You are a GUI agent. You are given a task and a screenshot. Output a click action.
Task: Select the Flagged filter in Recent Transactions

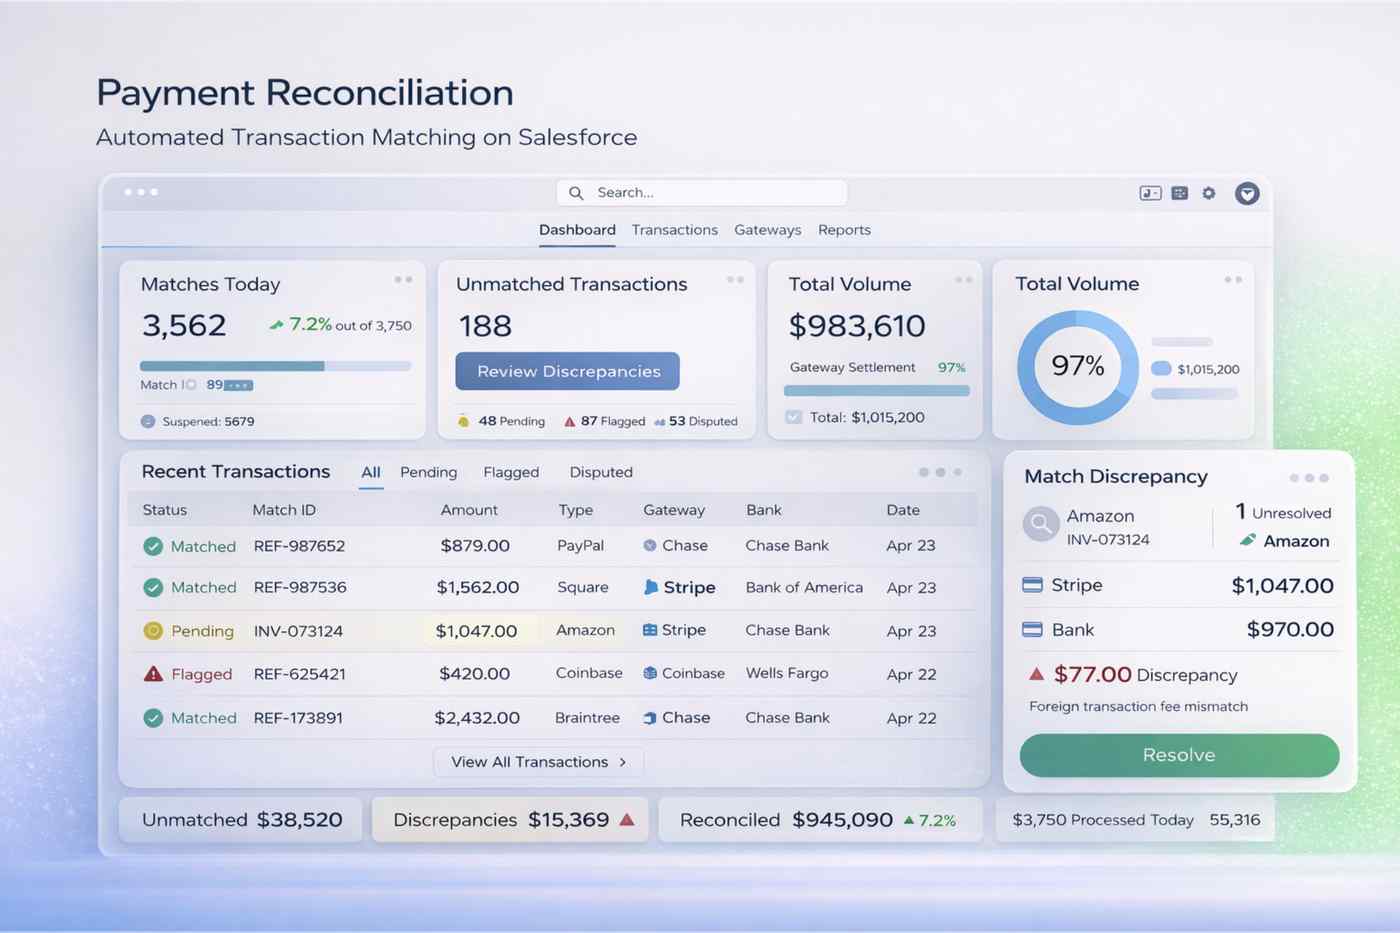coord(511,472)
